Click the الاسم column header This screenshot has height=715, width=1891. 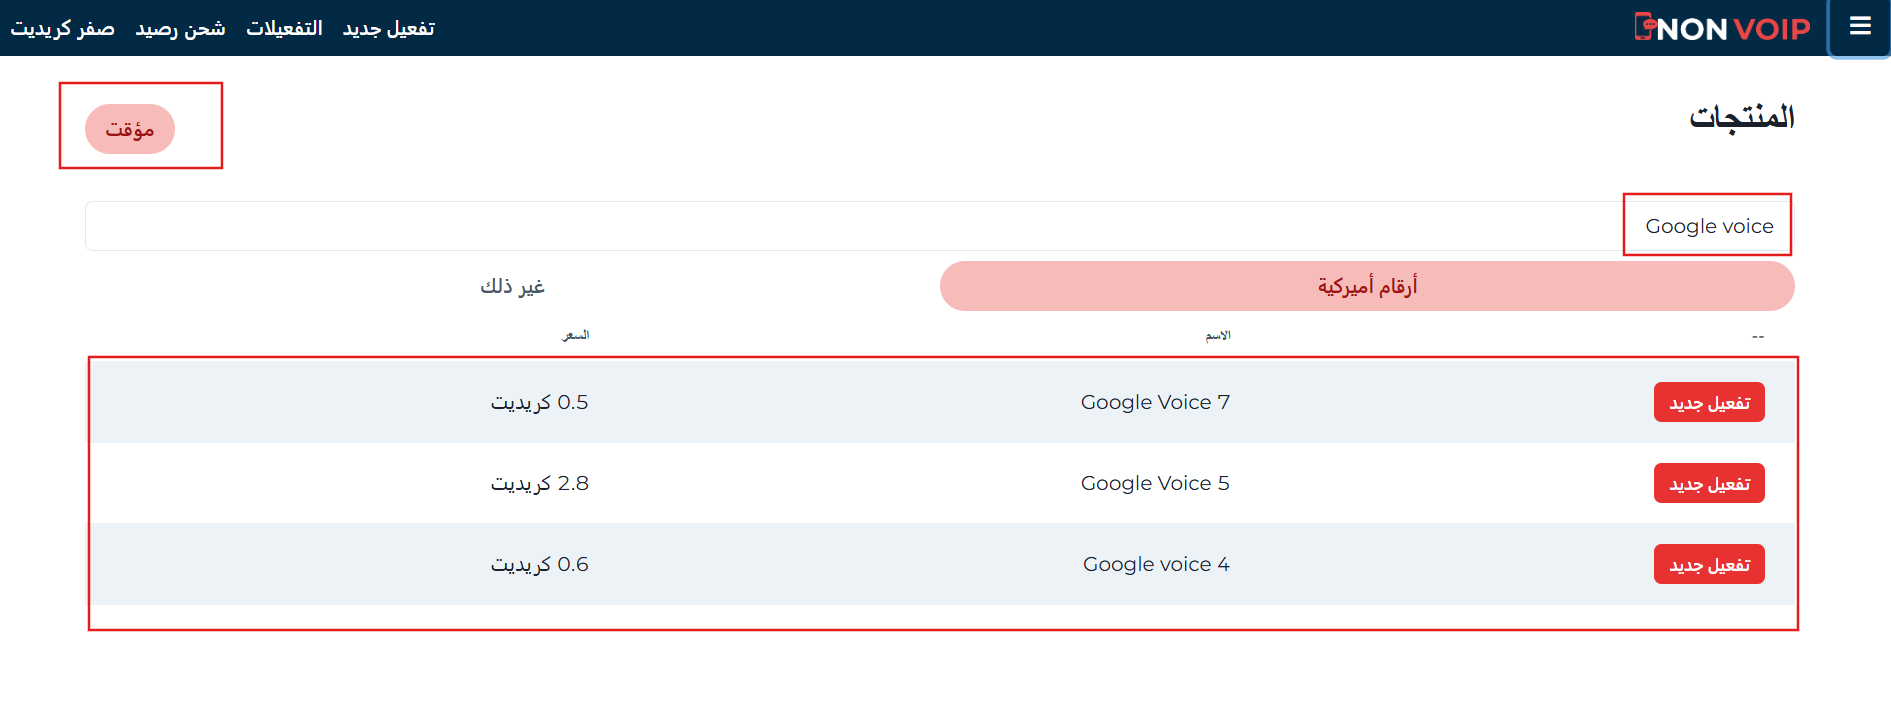coord(1218,335)
